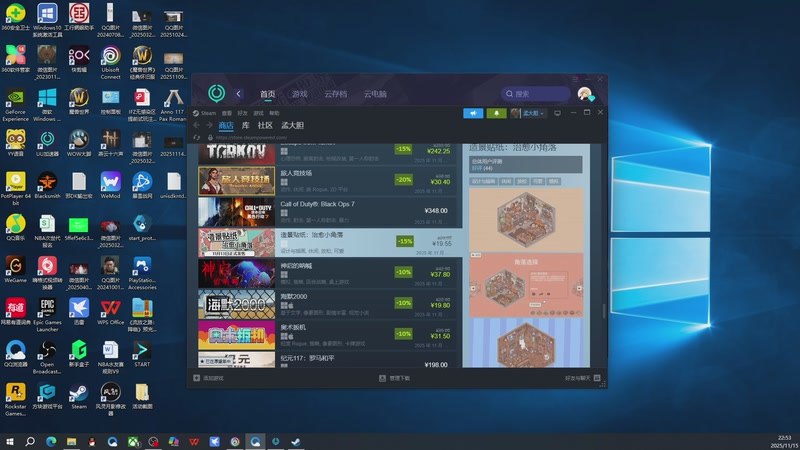Click the 搜索 field in UU window

[535, 94]
